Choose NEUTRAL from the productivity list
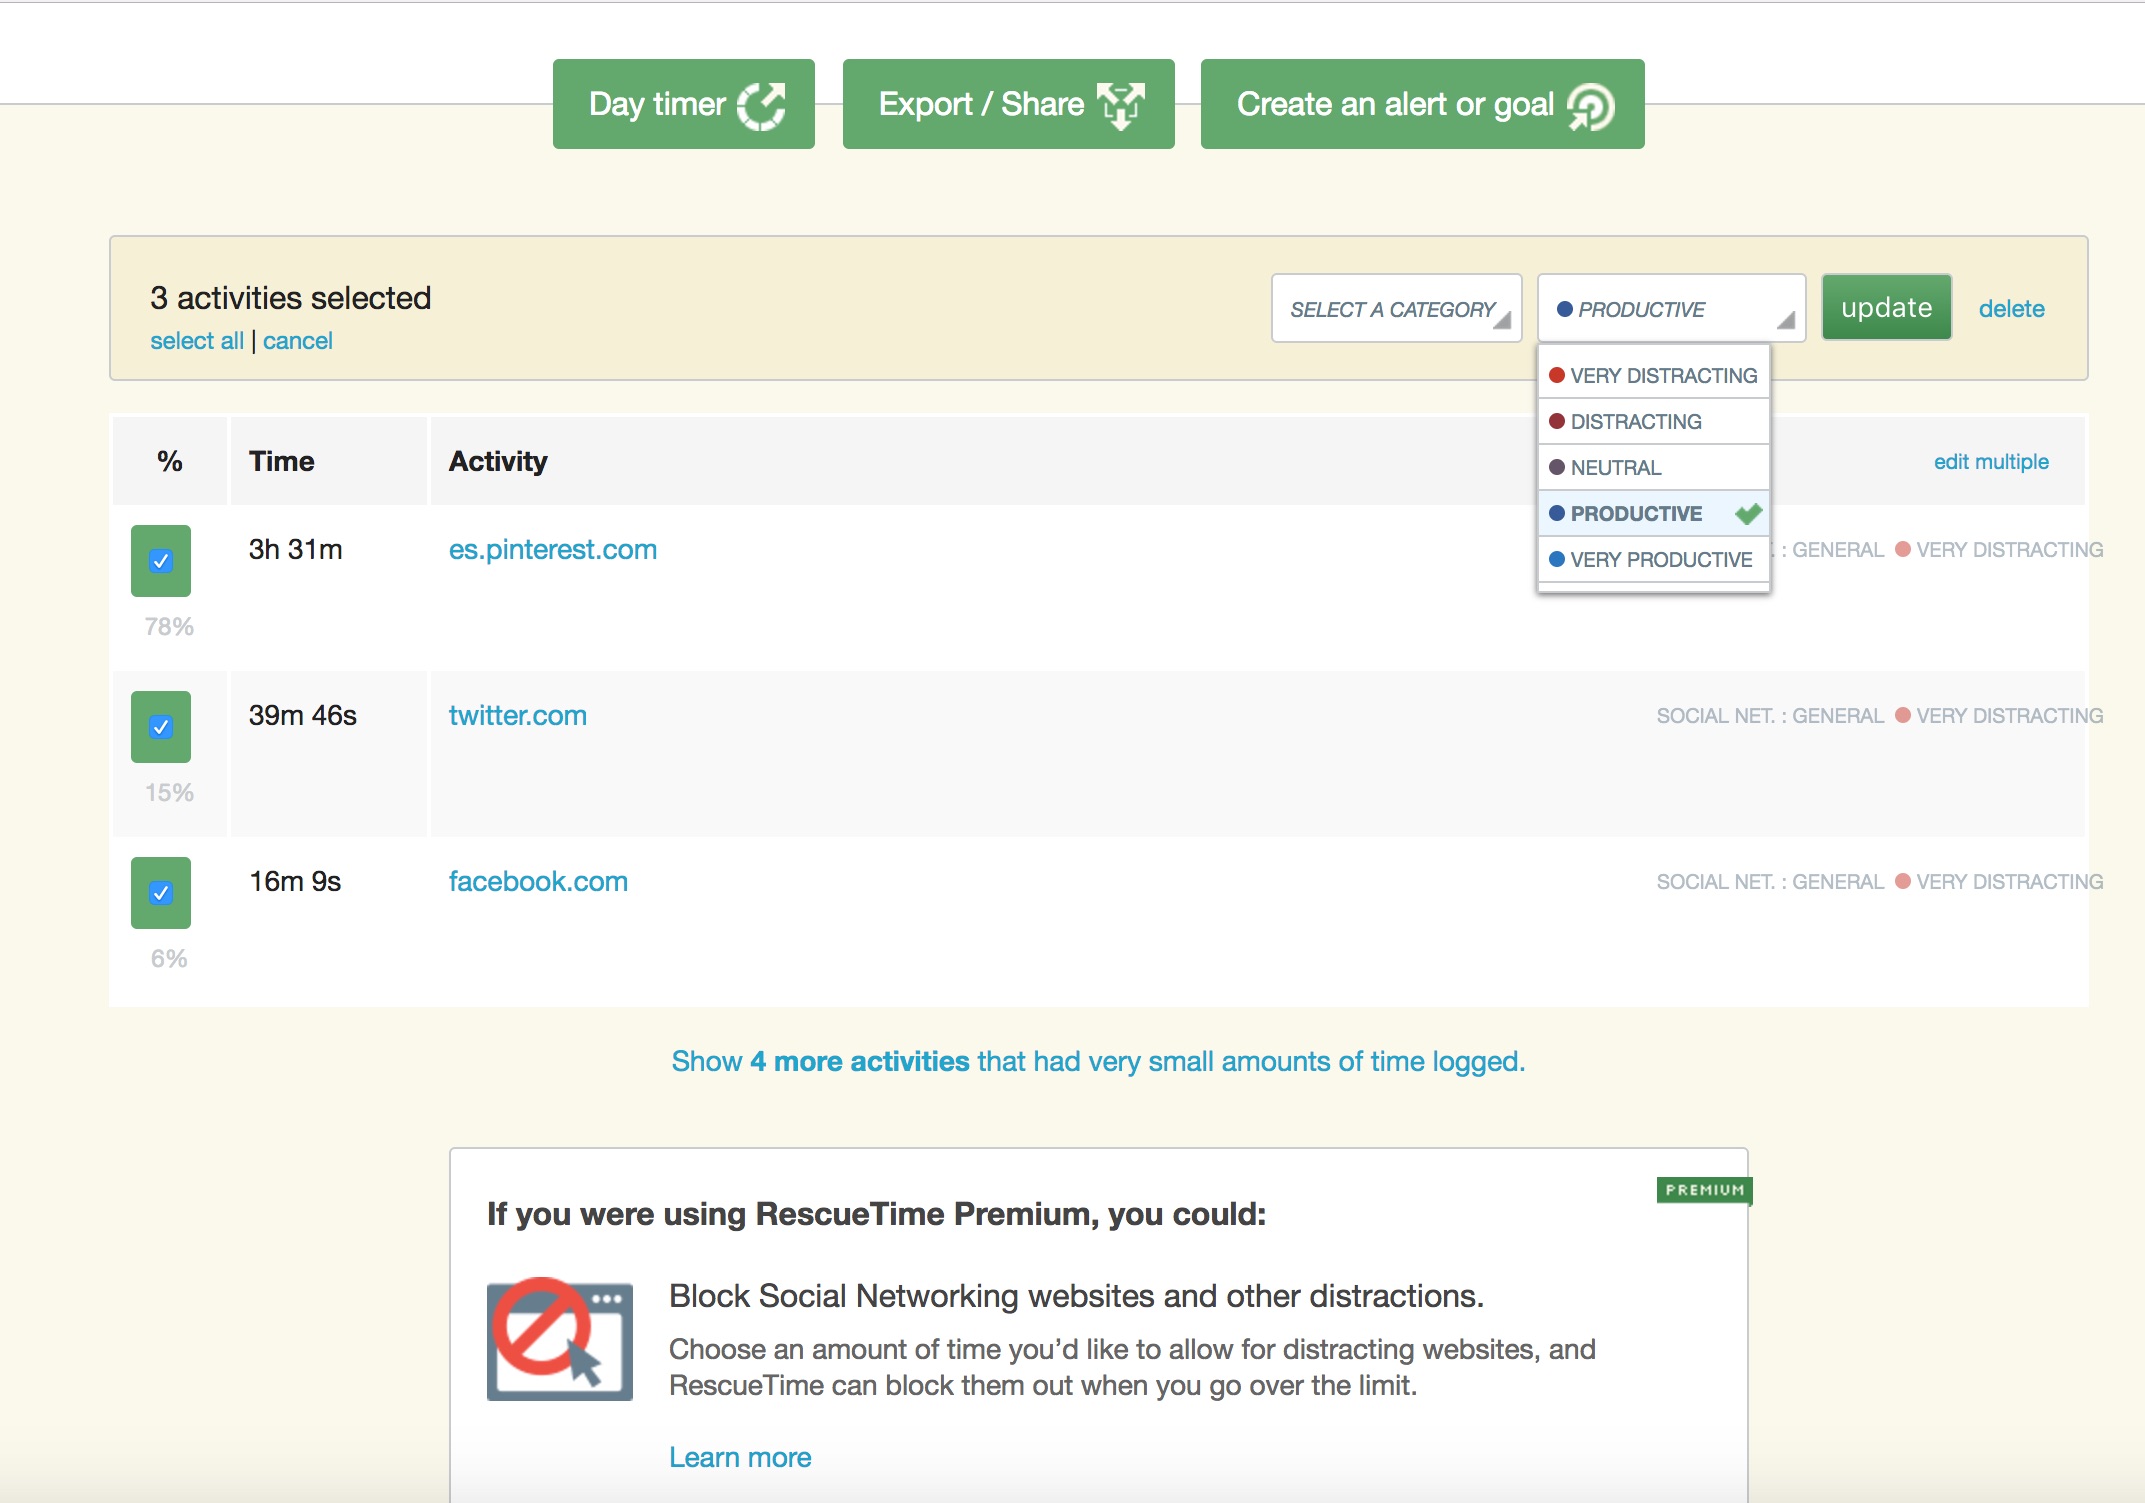This screenshot has width=2145, height=1503. point(1654,468)
